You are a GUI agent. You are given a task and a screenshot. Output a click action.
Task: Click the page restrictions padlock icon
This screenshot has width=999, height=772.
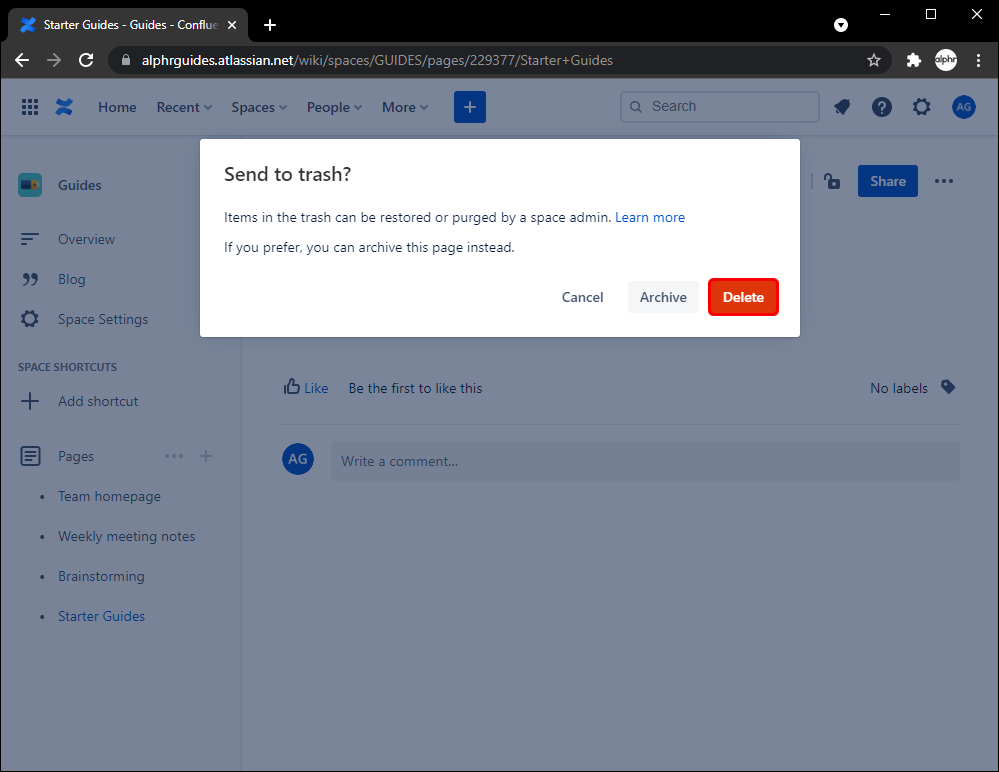(x=831, y=181)
